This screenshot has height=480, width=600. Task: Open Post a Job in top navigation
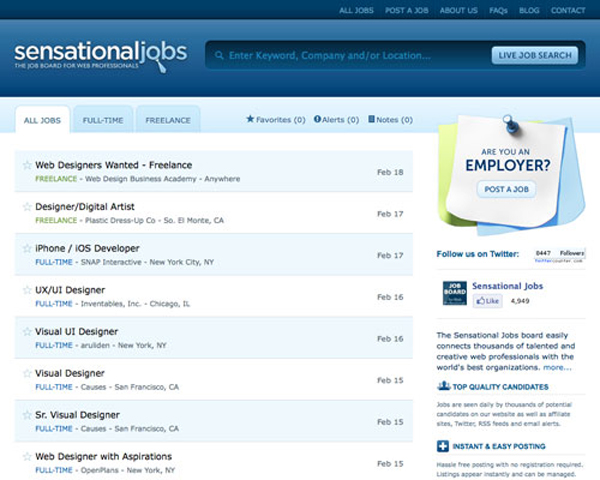(405, 10)
